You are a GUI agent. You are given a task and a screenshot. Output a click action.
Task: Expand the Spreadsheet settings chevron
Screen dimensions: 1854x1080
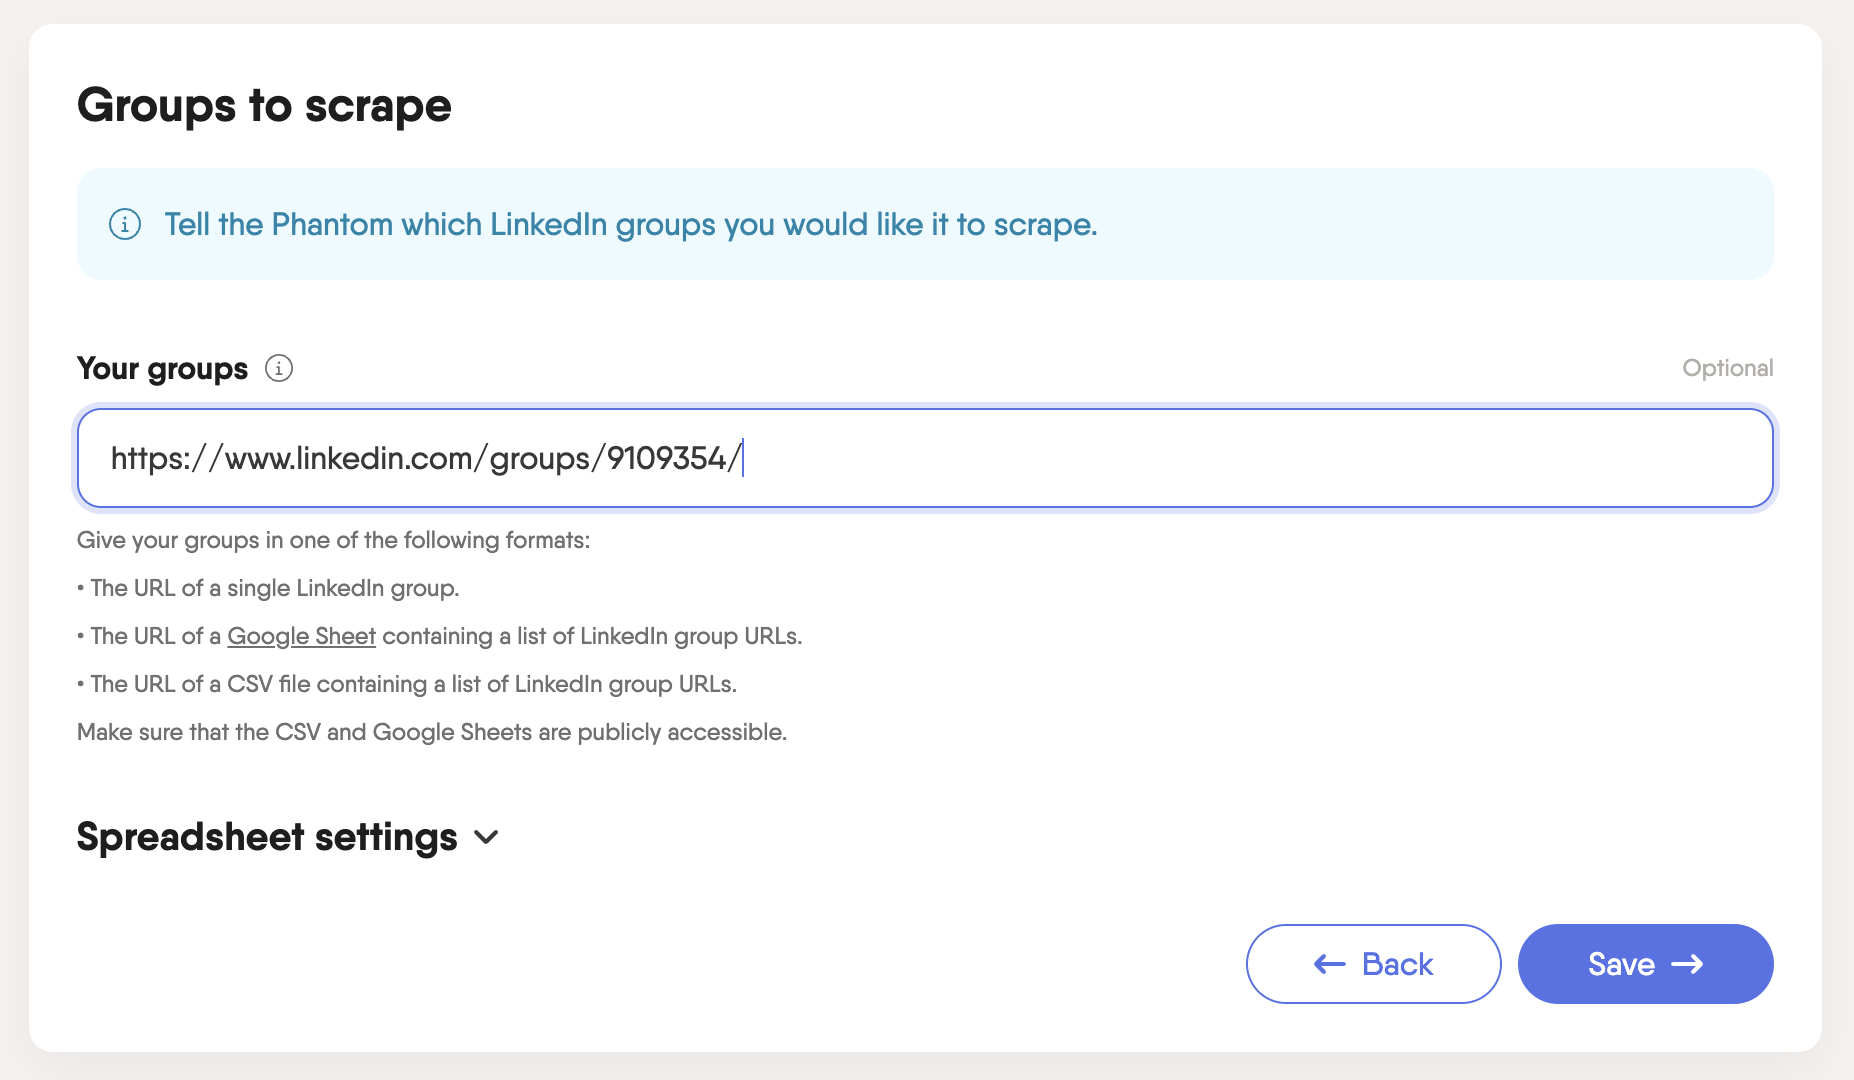point(487,837)
